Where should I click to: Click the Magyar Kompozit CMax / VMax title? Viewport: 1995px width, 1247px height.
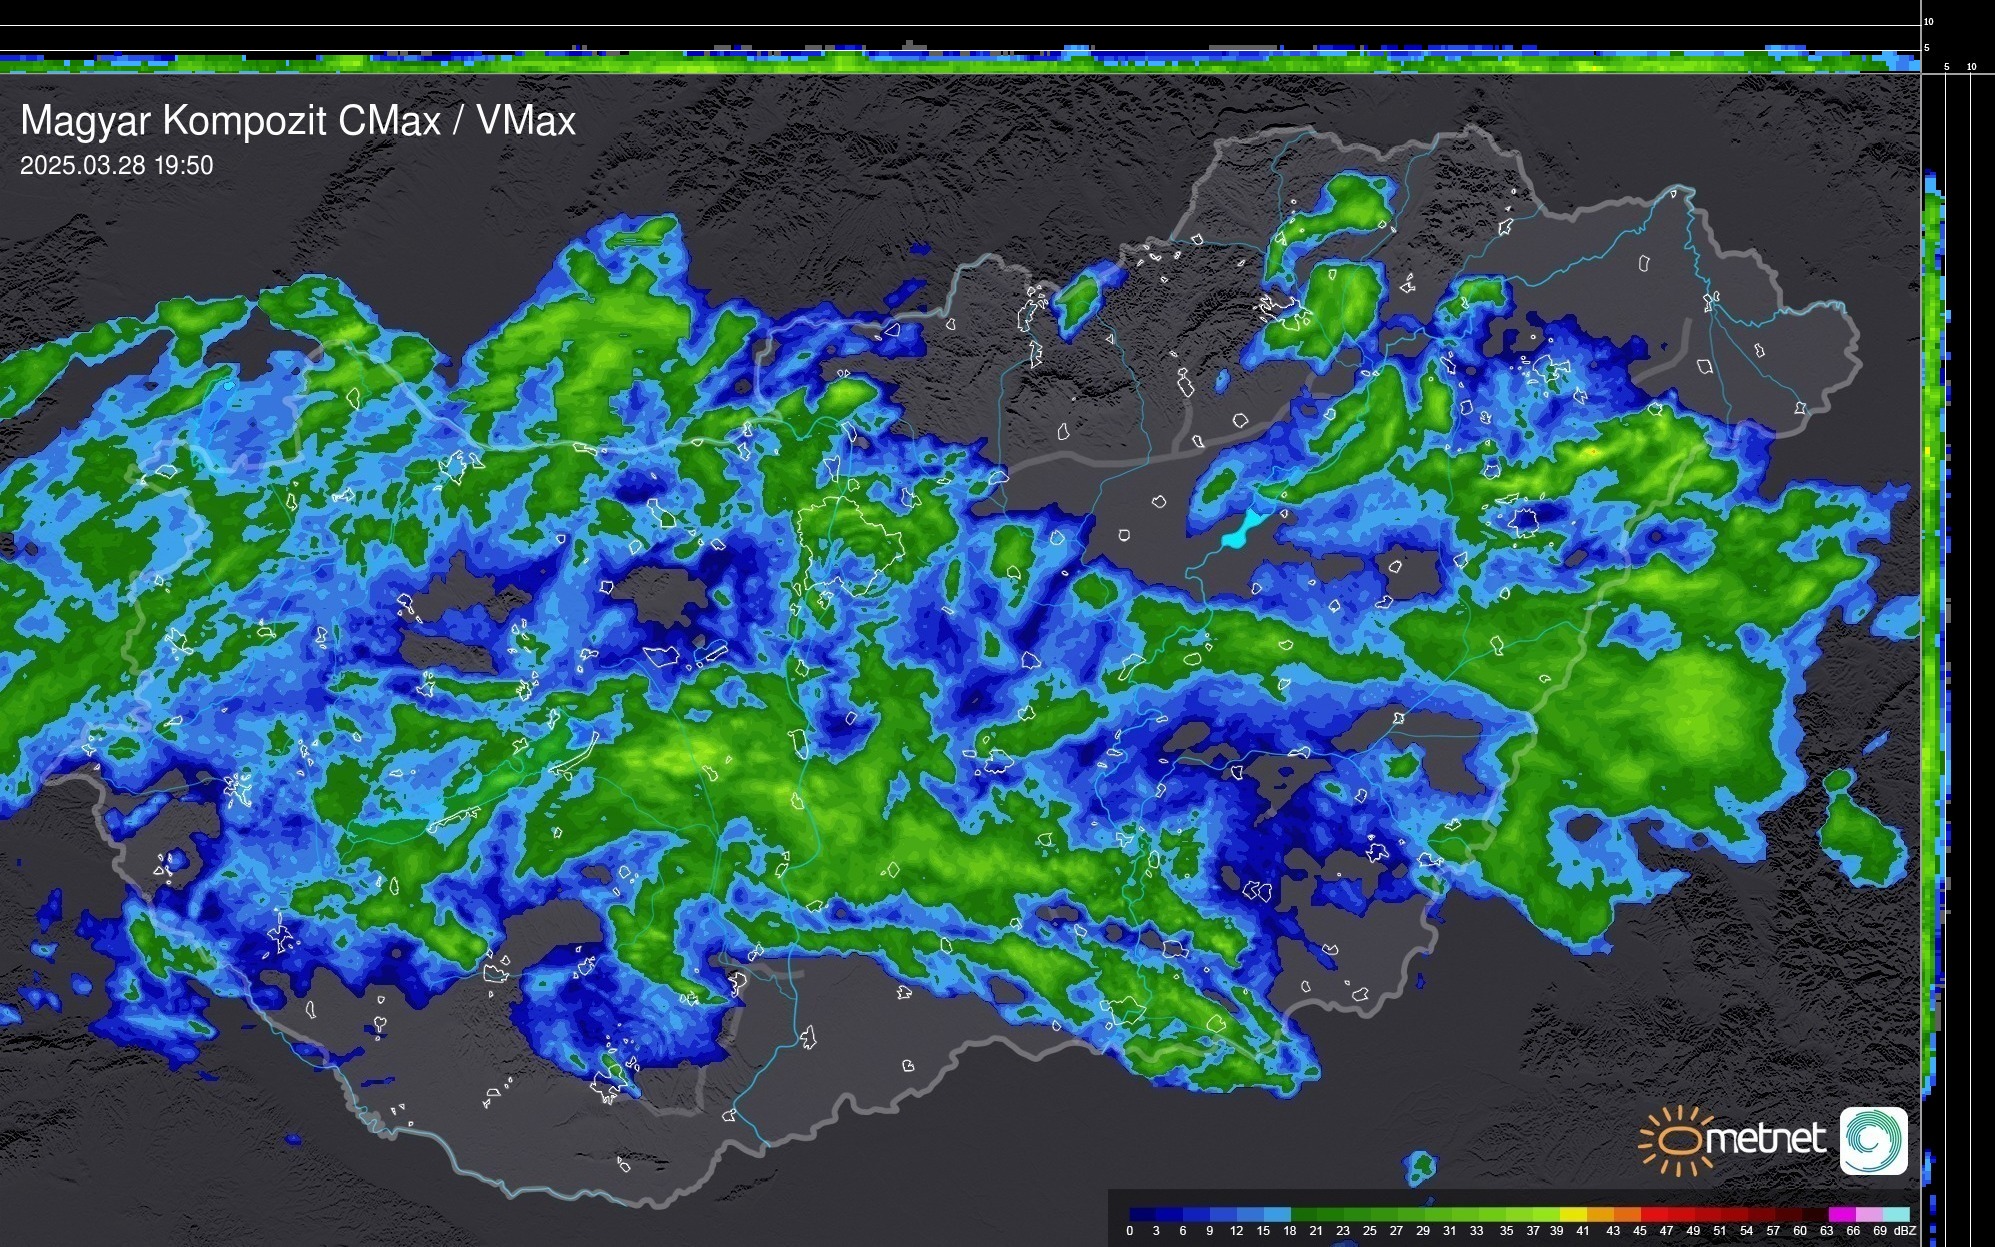(298, 121)
